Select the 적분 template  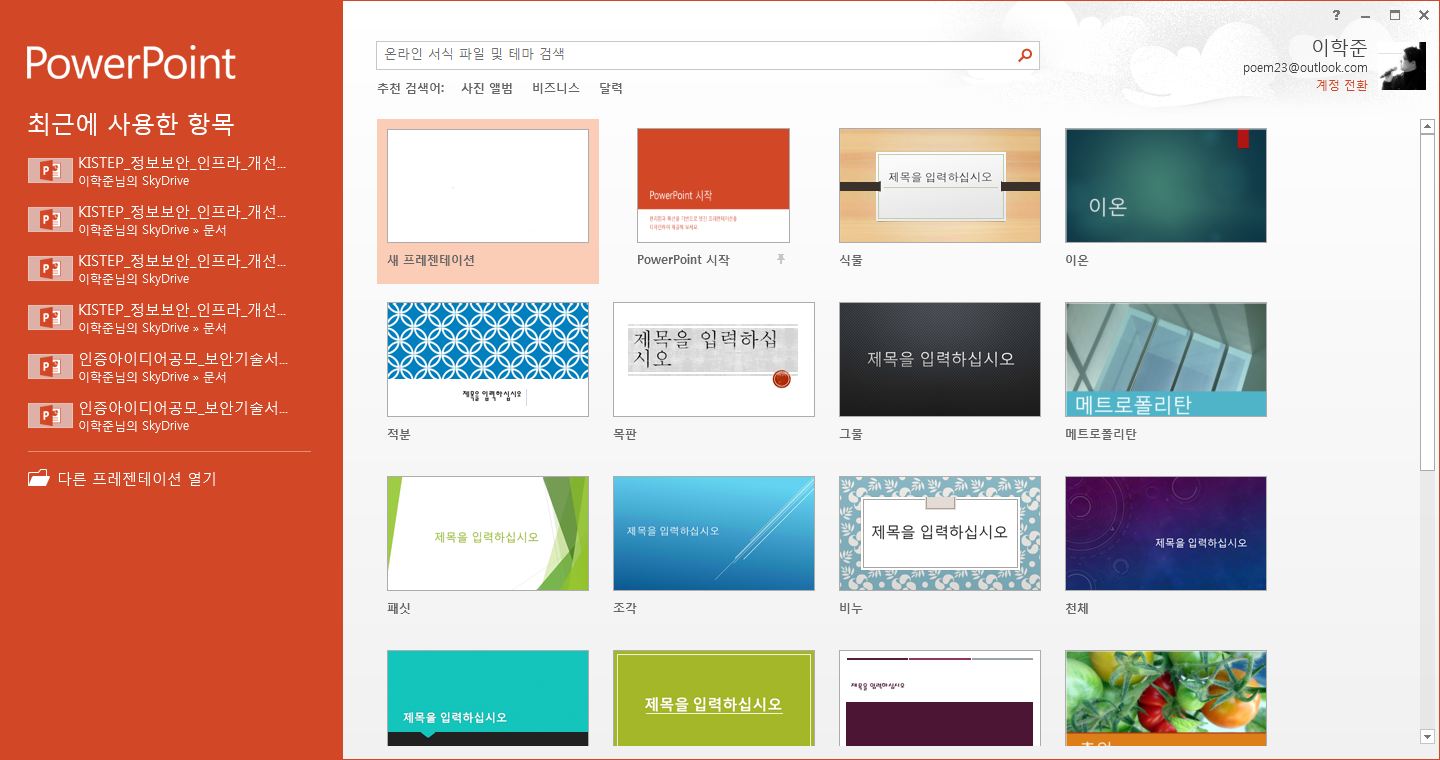(488, 359)
